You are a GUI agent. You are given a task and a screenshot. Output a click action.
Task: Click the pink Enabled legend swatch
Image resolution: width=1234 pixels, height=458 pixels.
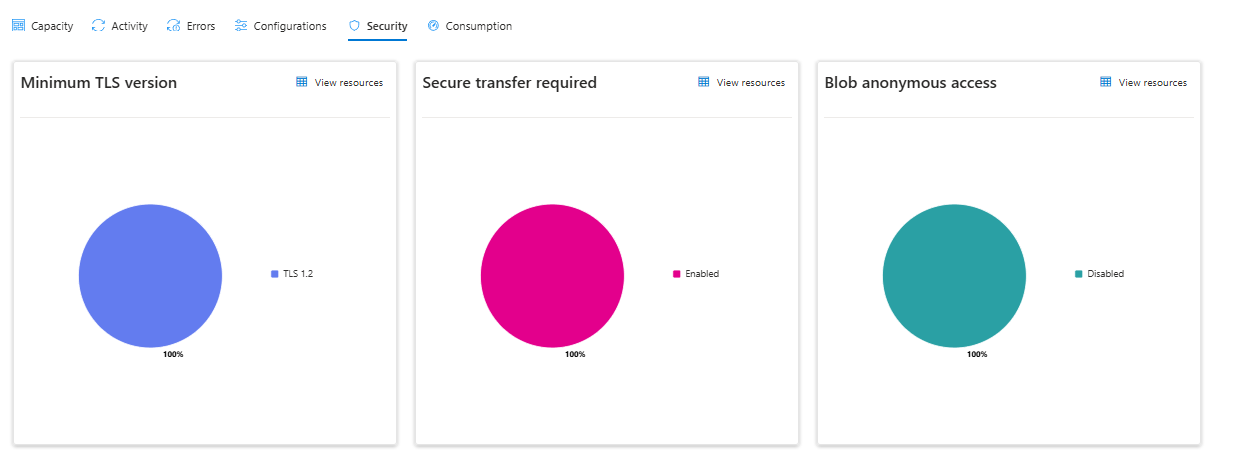pos(677,274)
